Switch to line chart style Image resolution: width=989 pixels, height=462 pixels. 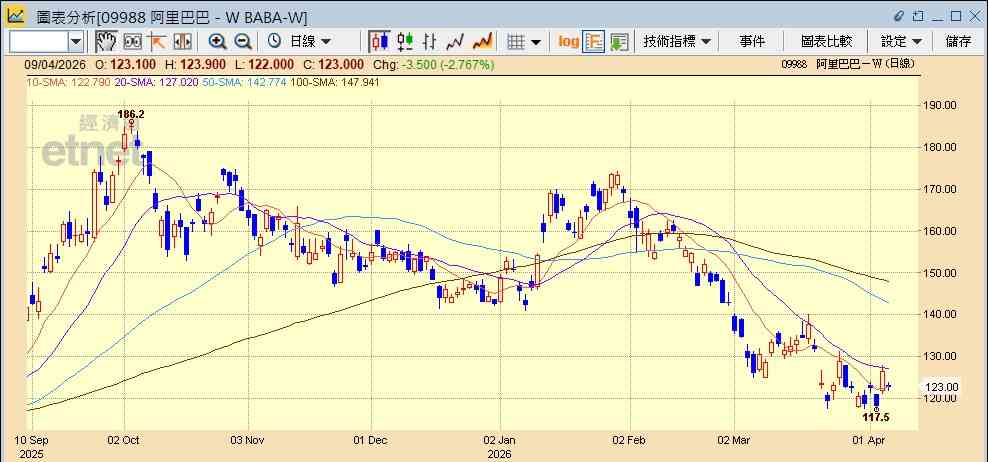pos(455,42)
